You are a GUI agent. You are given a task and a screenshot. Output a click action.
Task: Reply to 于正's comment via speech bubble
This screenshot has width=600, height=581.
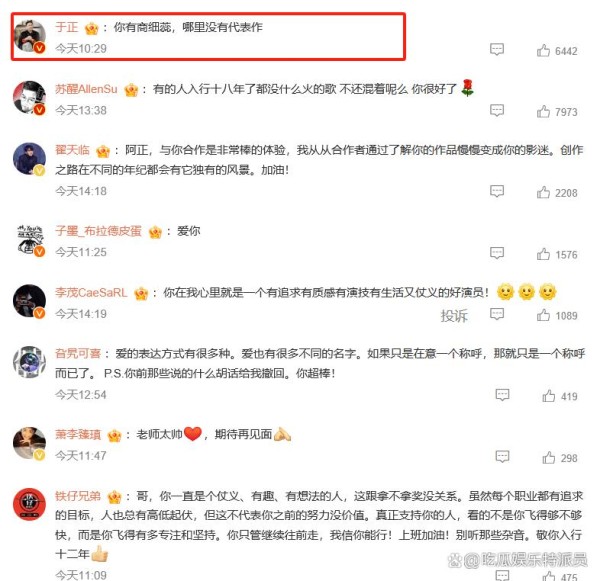497,49
